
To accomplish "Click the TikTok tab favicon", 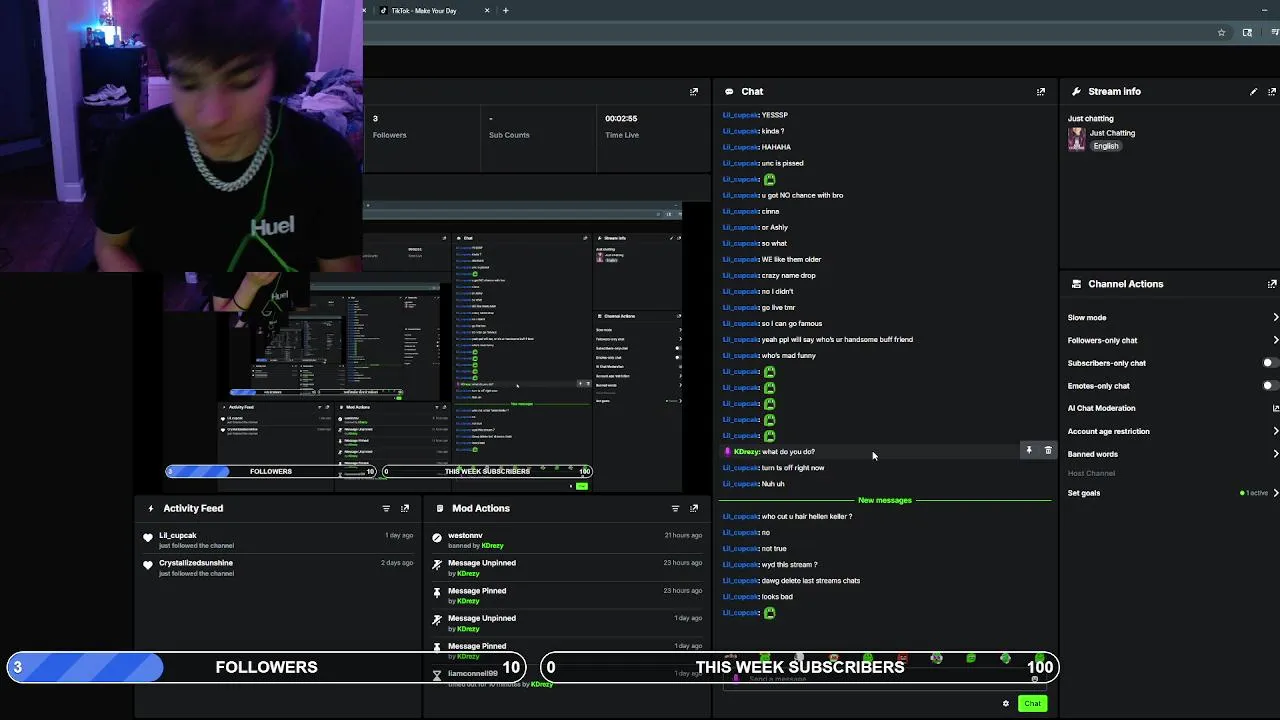I will [384, 10].
